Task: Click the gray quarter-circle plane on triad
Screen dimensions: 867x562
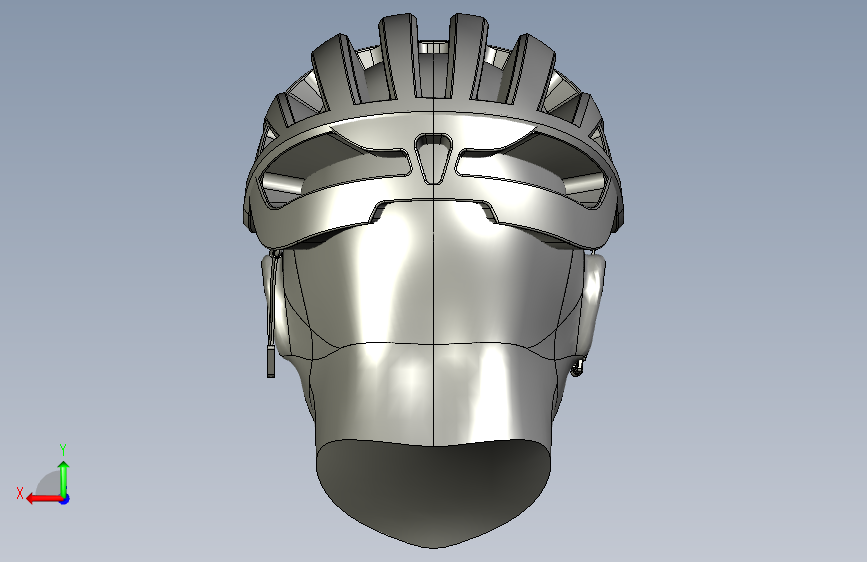Action: click(50, 483)
